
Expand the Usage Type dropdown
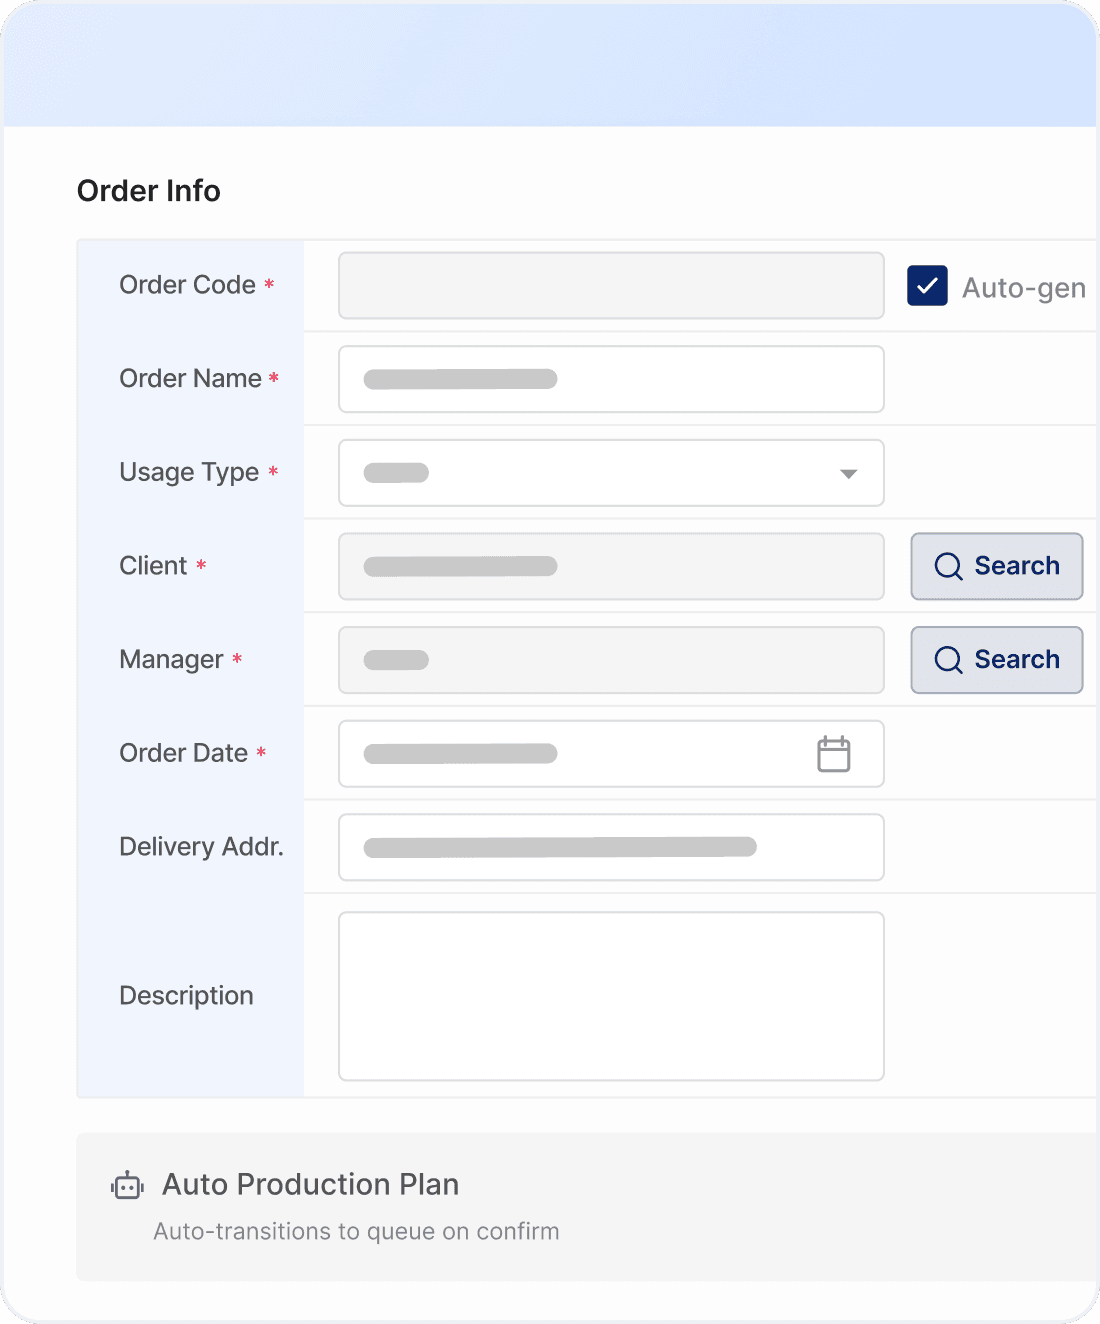coord(611,473)
